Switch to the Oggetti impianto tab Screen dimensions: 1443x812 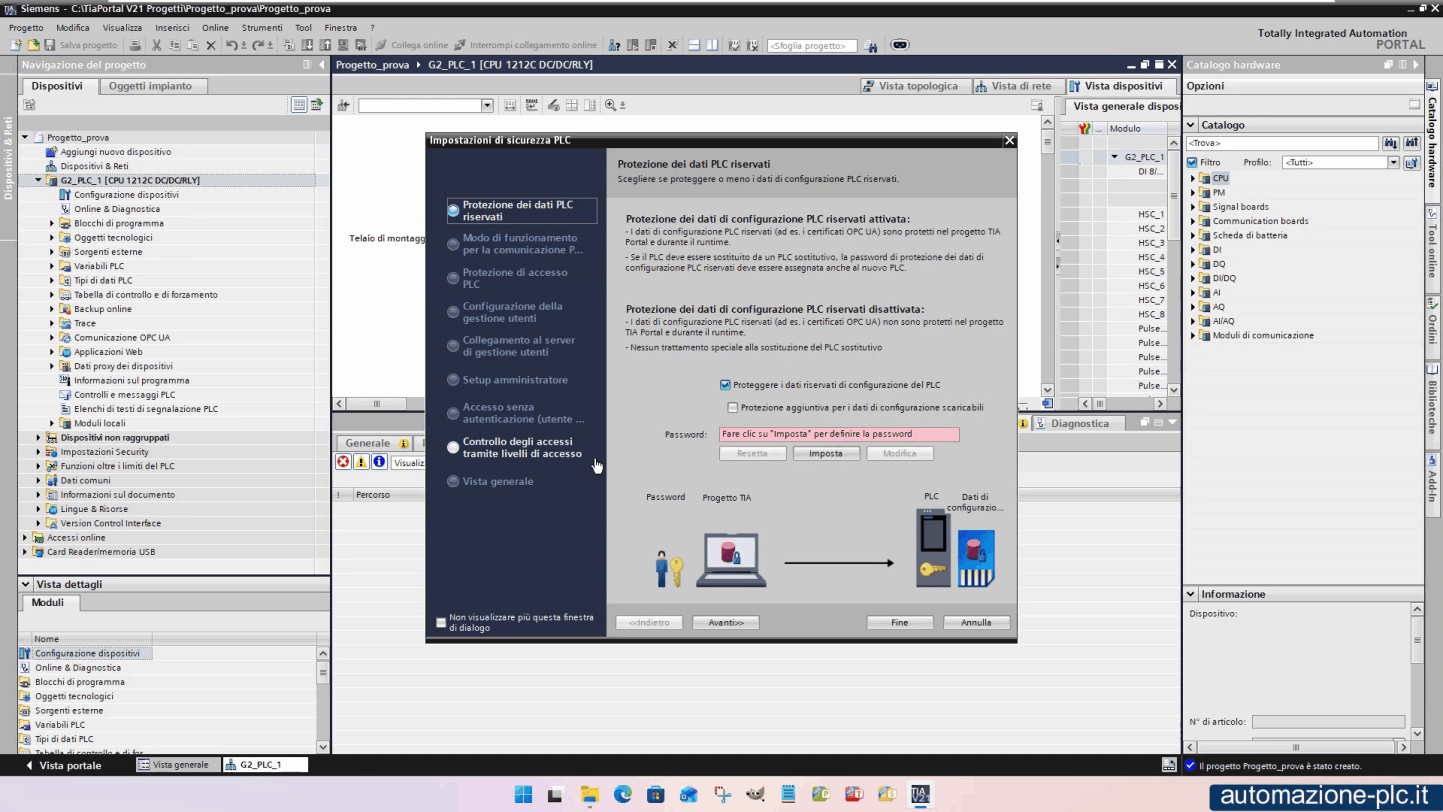[151, 85]
